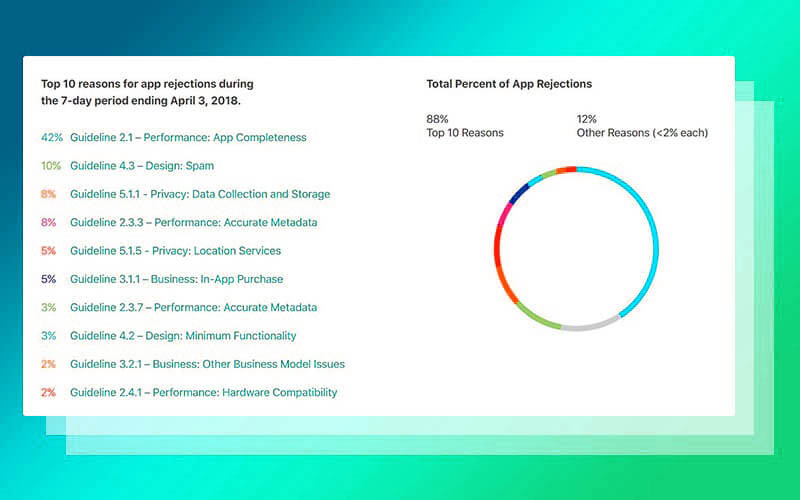Click the 2% value beside Guideline 2.4.1

tap(48, 392)
